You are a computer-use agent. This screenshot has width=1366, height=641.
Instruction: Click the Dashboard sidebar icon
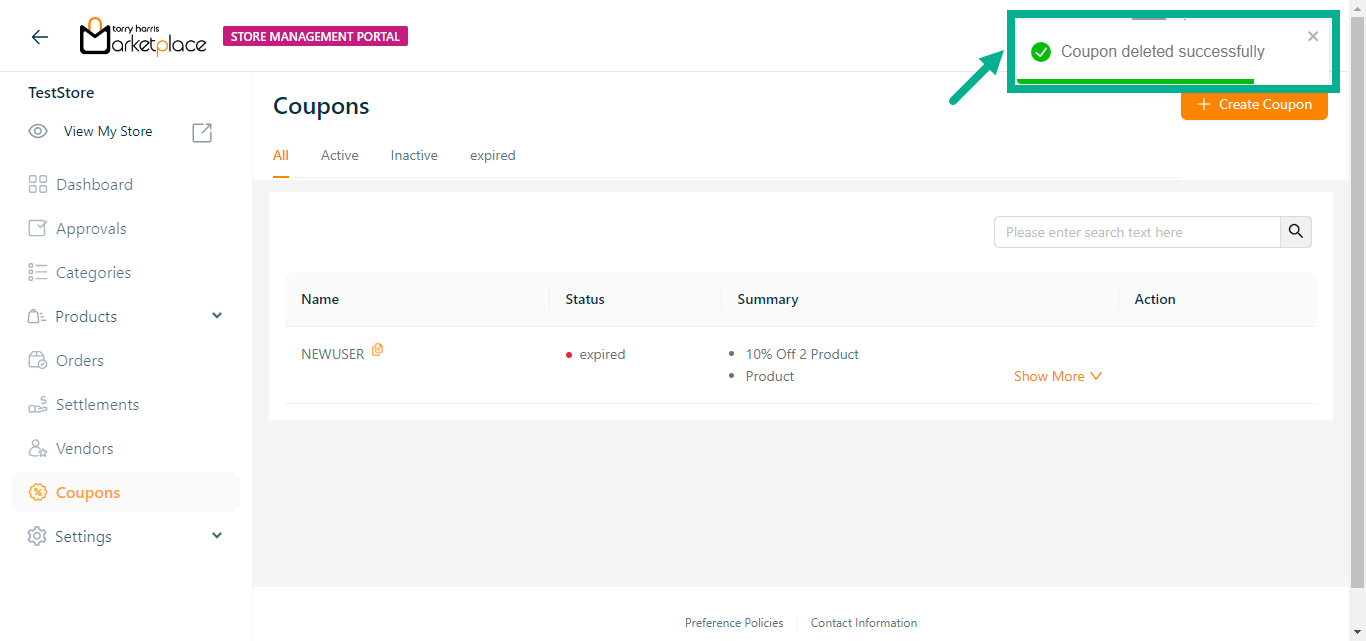pos(38,184)
